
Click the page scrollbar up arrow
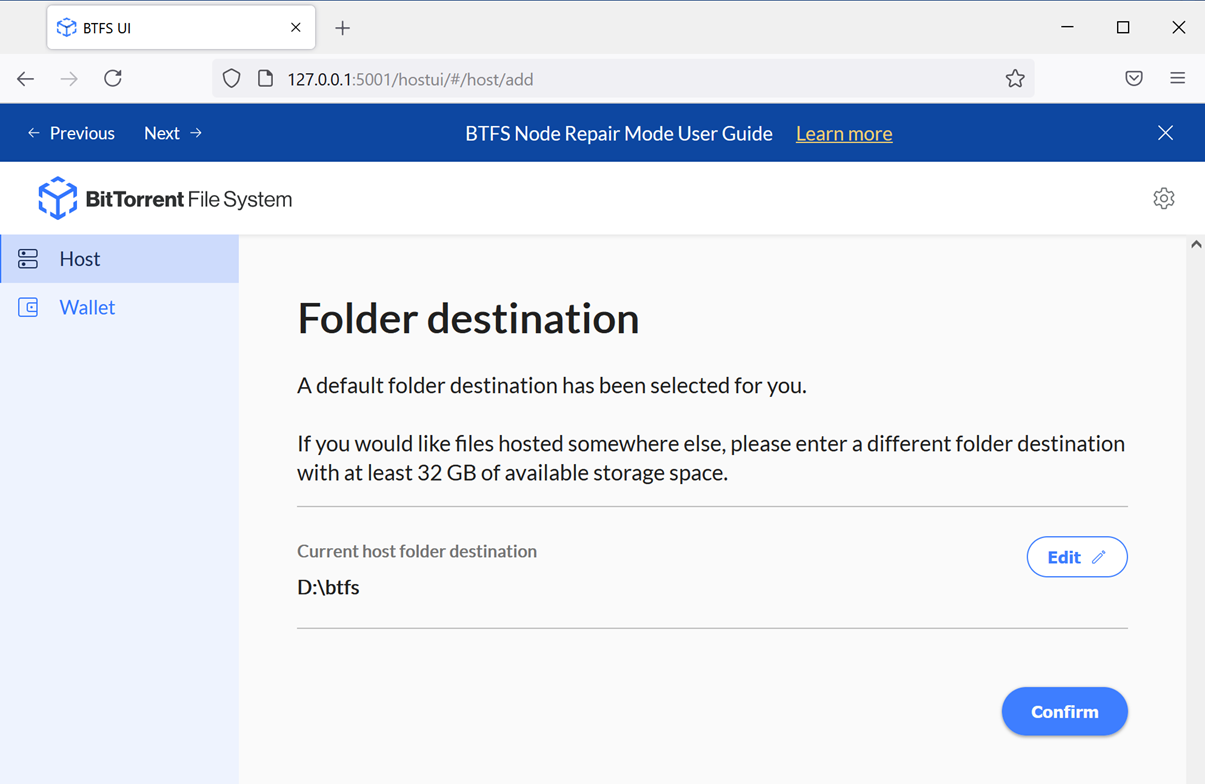click(1196, 244)
